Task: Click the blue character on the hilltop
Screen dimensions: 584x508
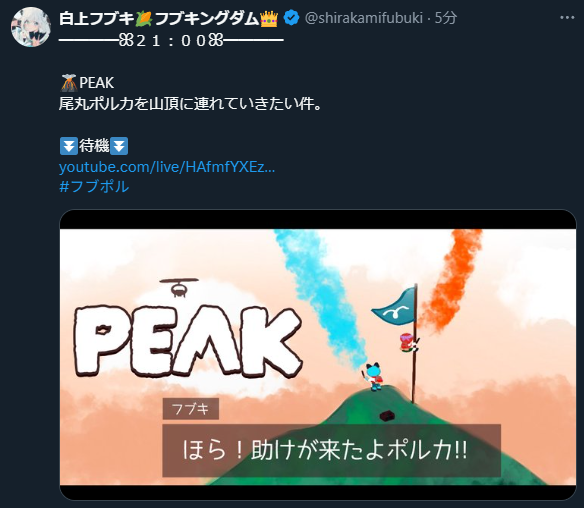Action: point(374,377)
